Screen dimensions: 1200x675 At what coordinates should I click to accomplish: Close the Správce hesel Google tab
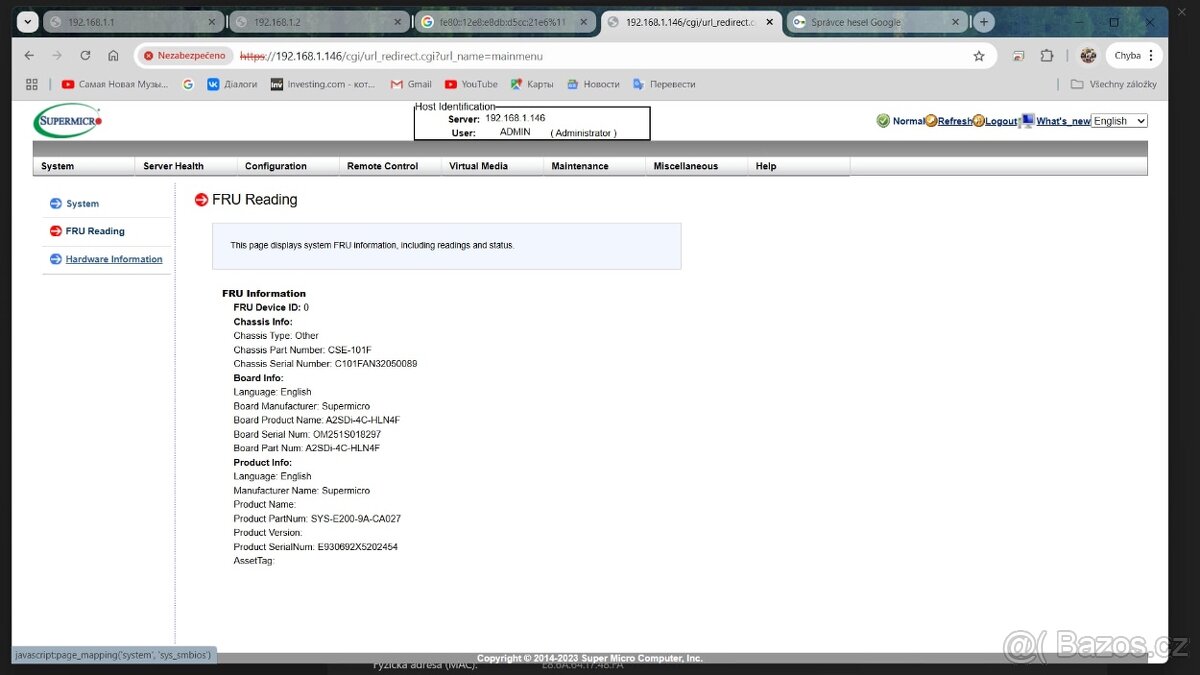pos(955,22)
